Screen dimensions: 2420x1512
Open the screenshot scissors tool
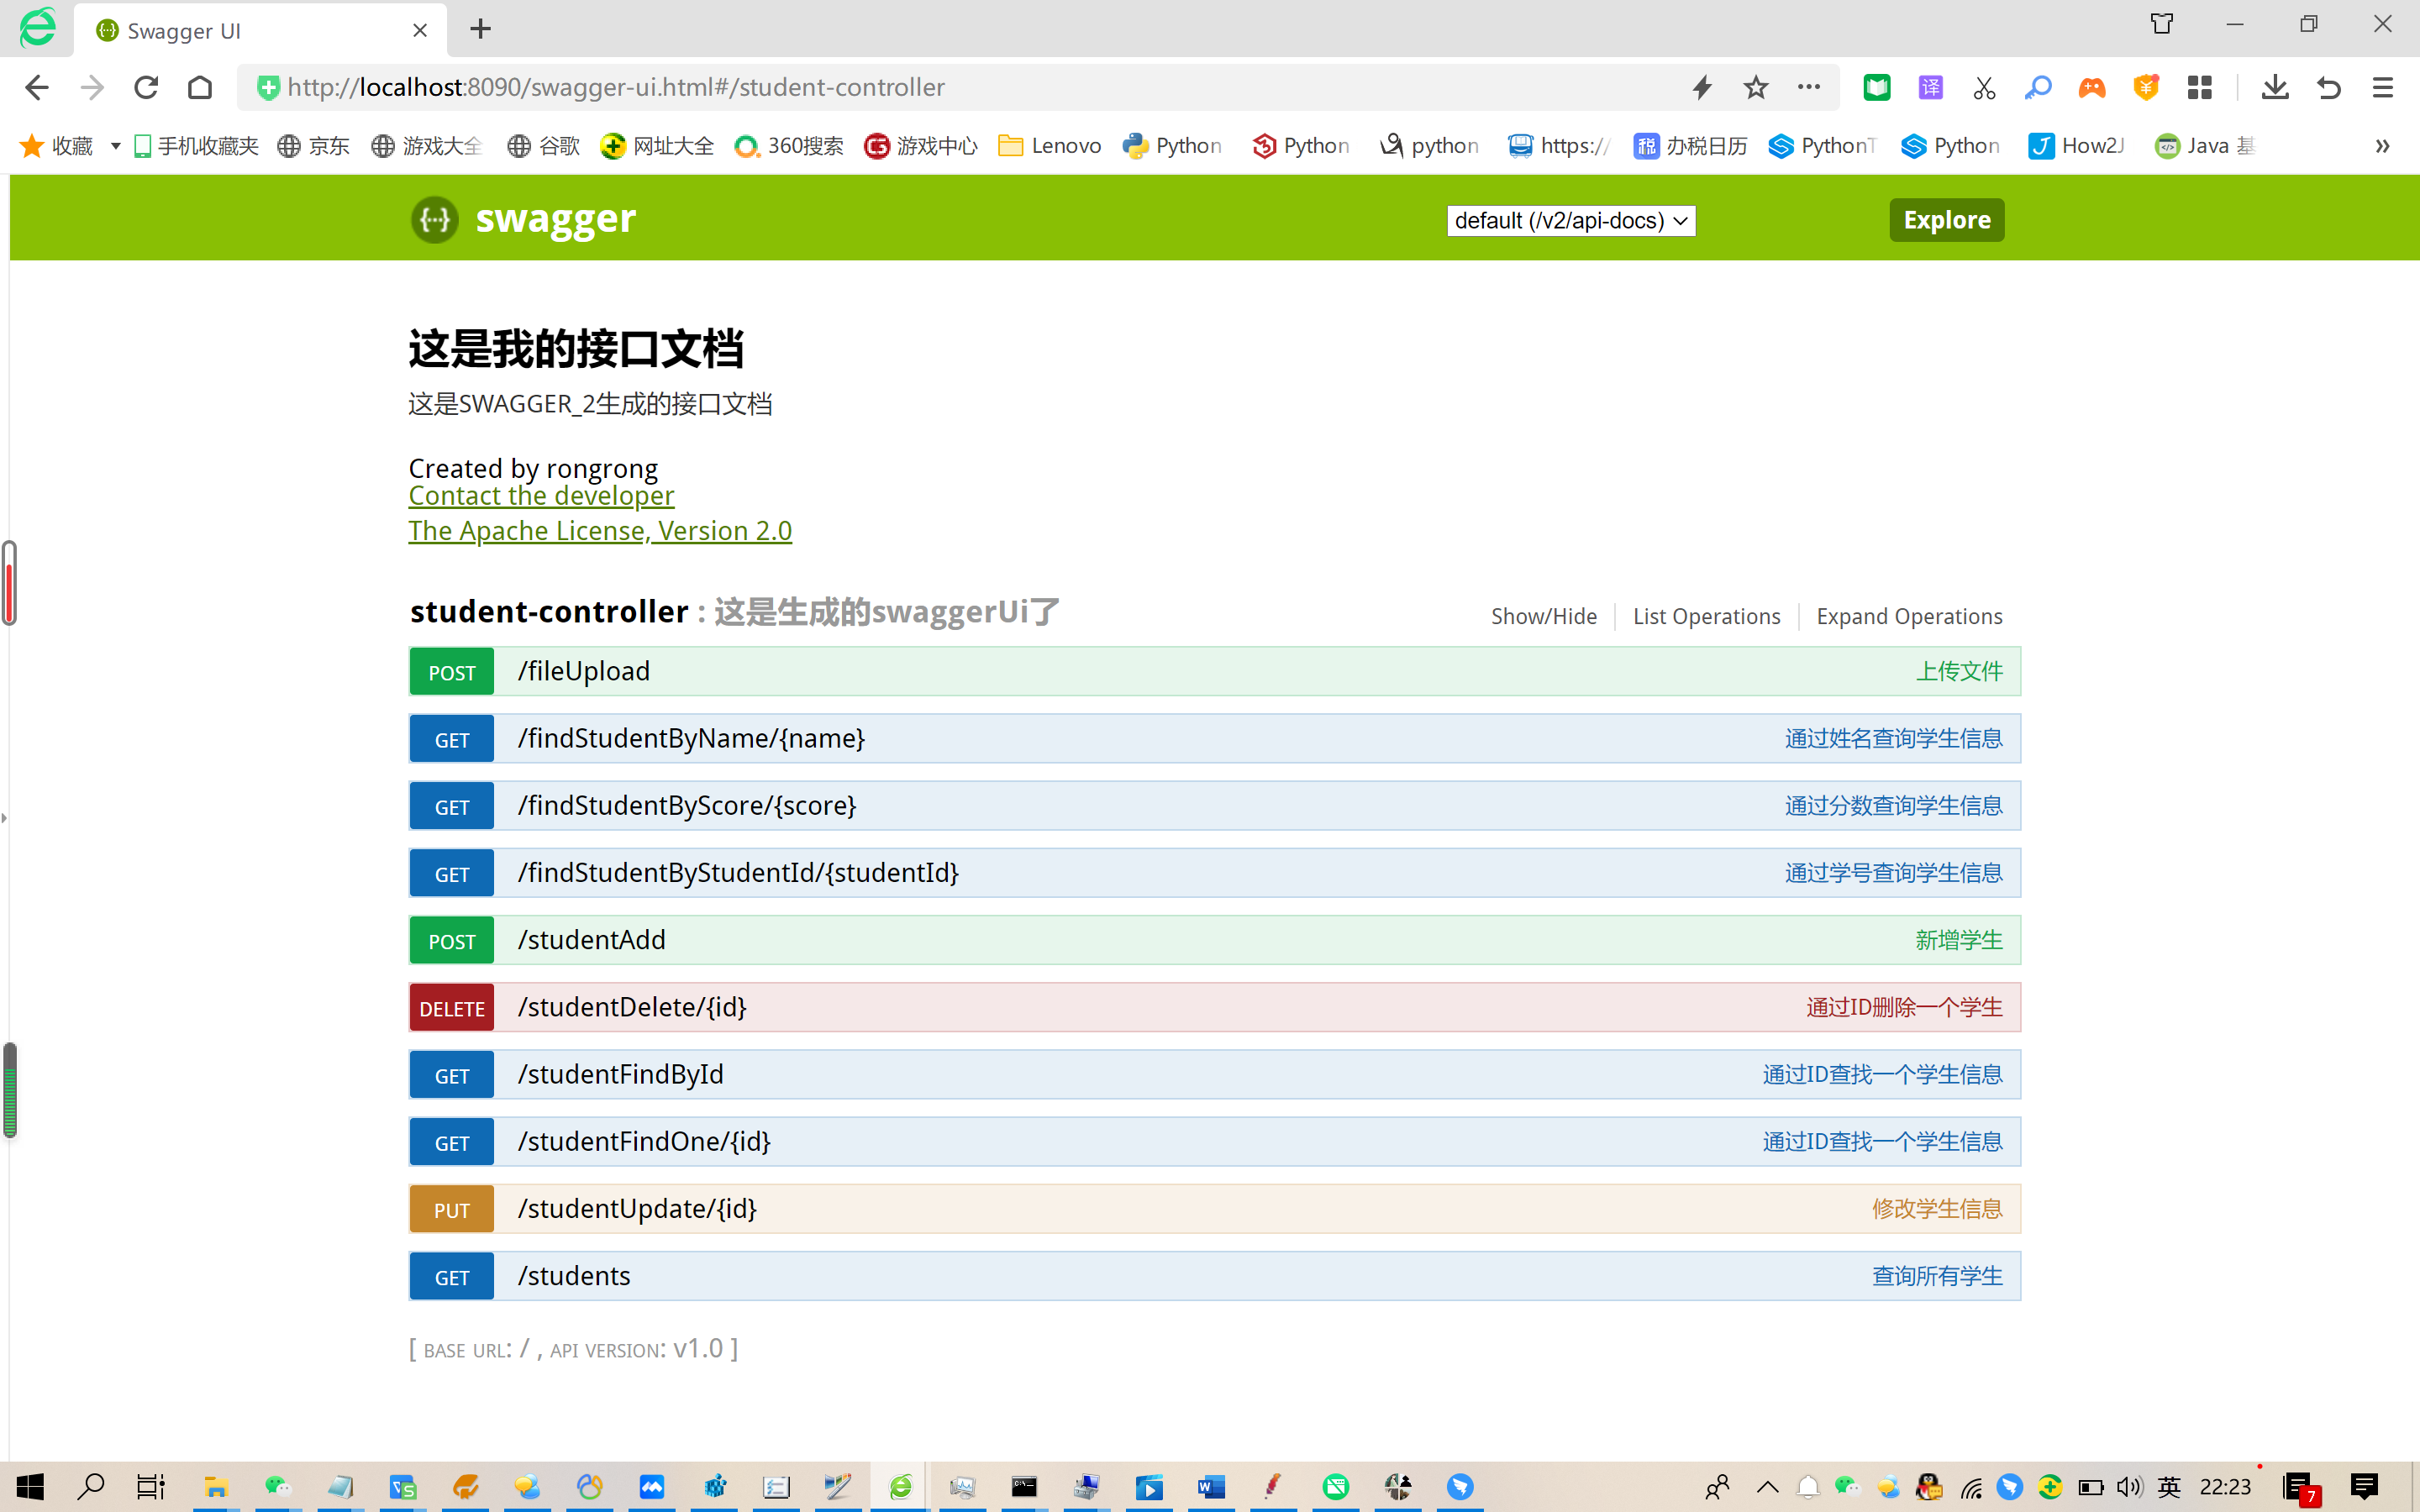[1985, 88]
